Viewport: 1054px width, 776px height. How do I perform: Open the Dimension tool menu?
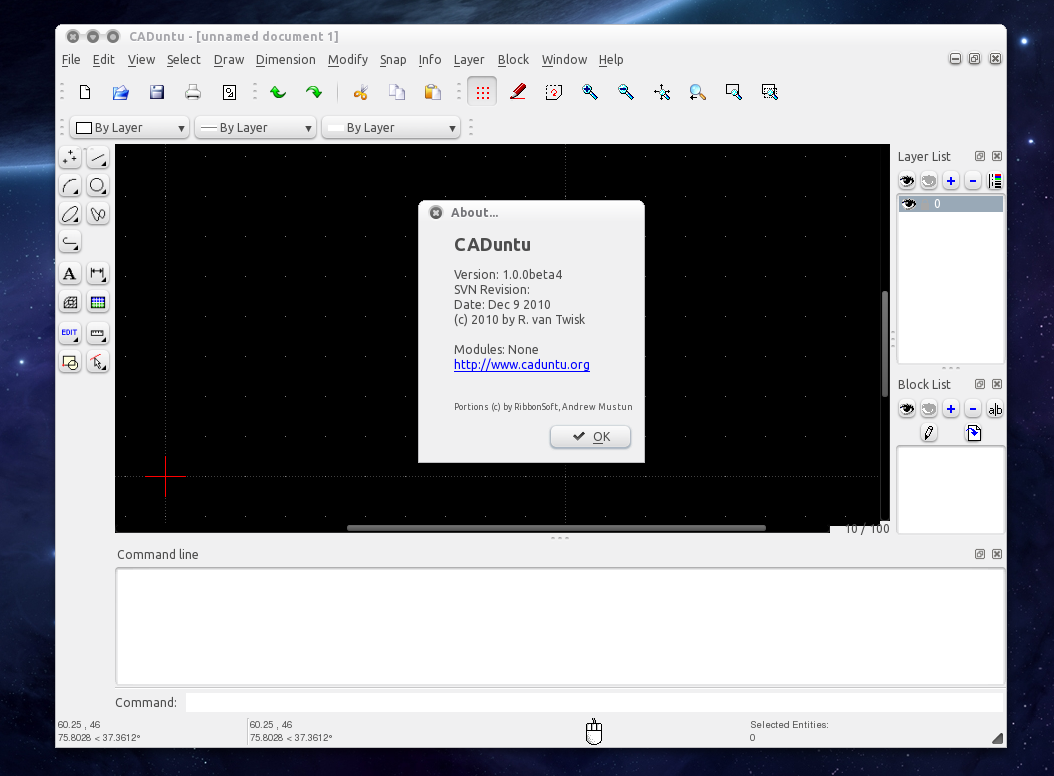pos(98,274)
